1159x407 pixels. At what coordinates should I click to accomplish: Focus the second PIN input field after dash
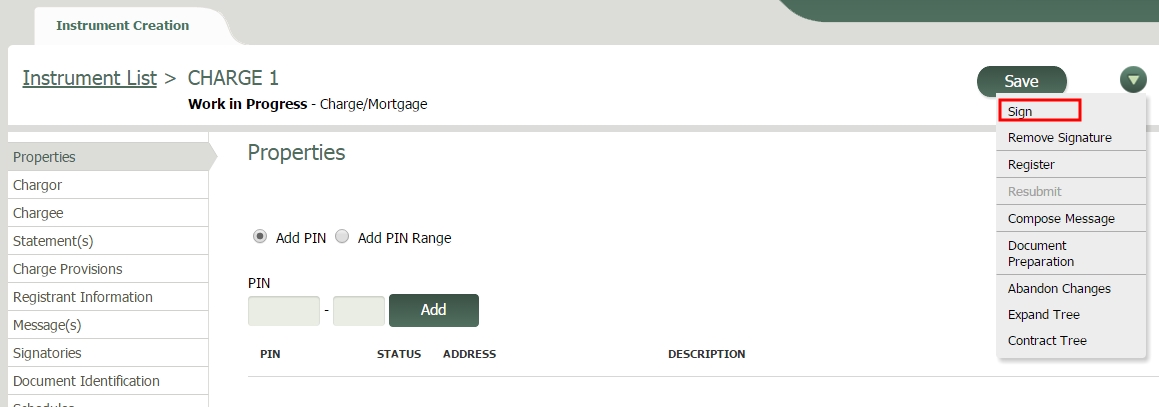point(358,311)
